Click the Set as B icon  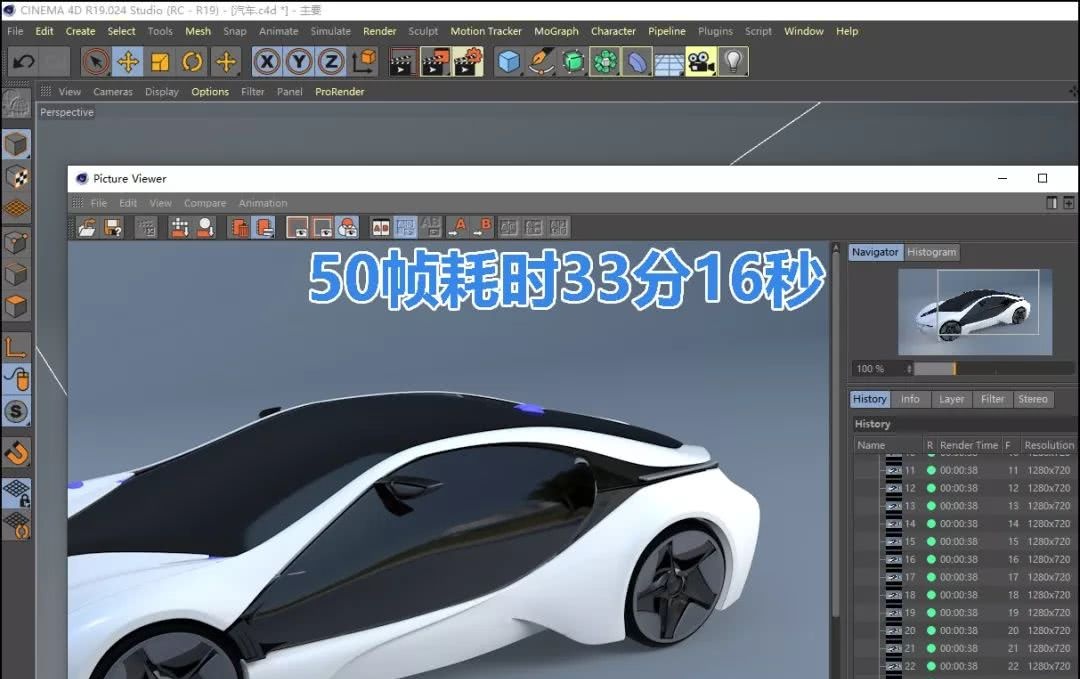[483, 227]
